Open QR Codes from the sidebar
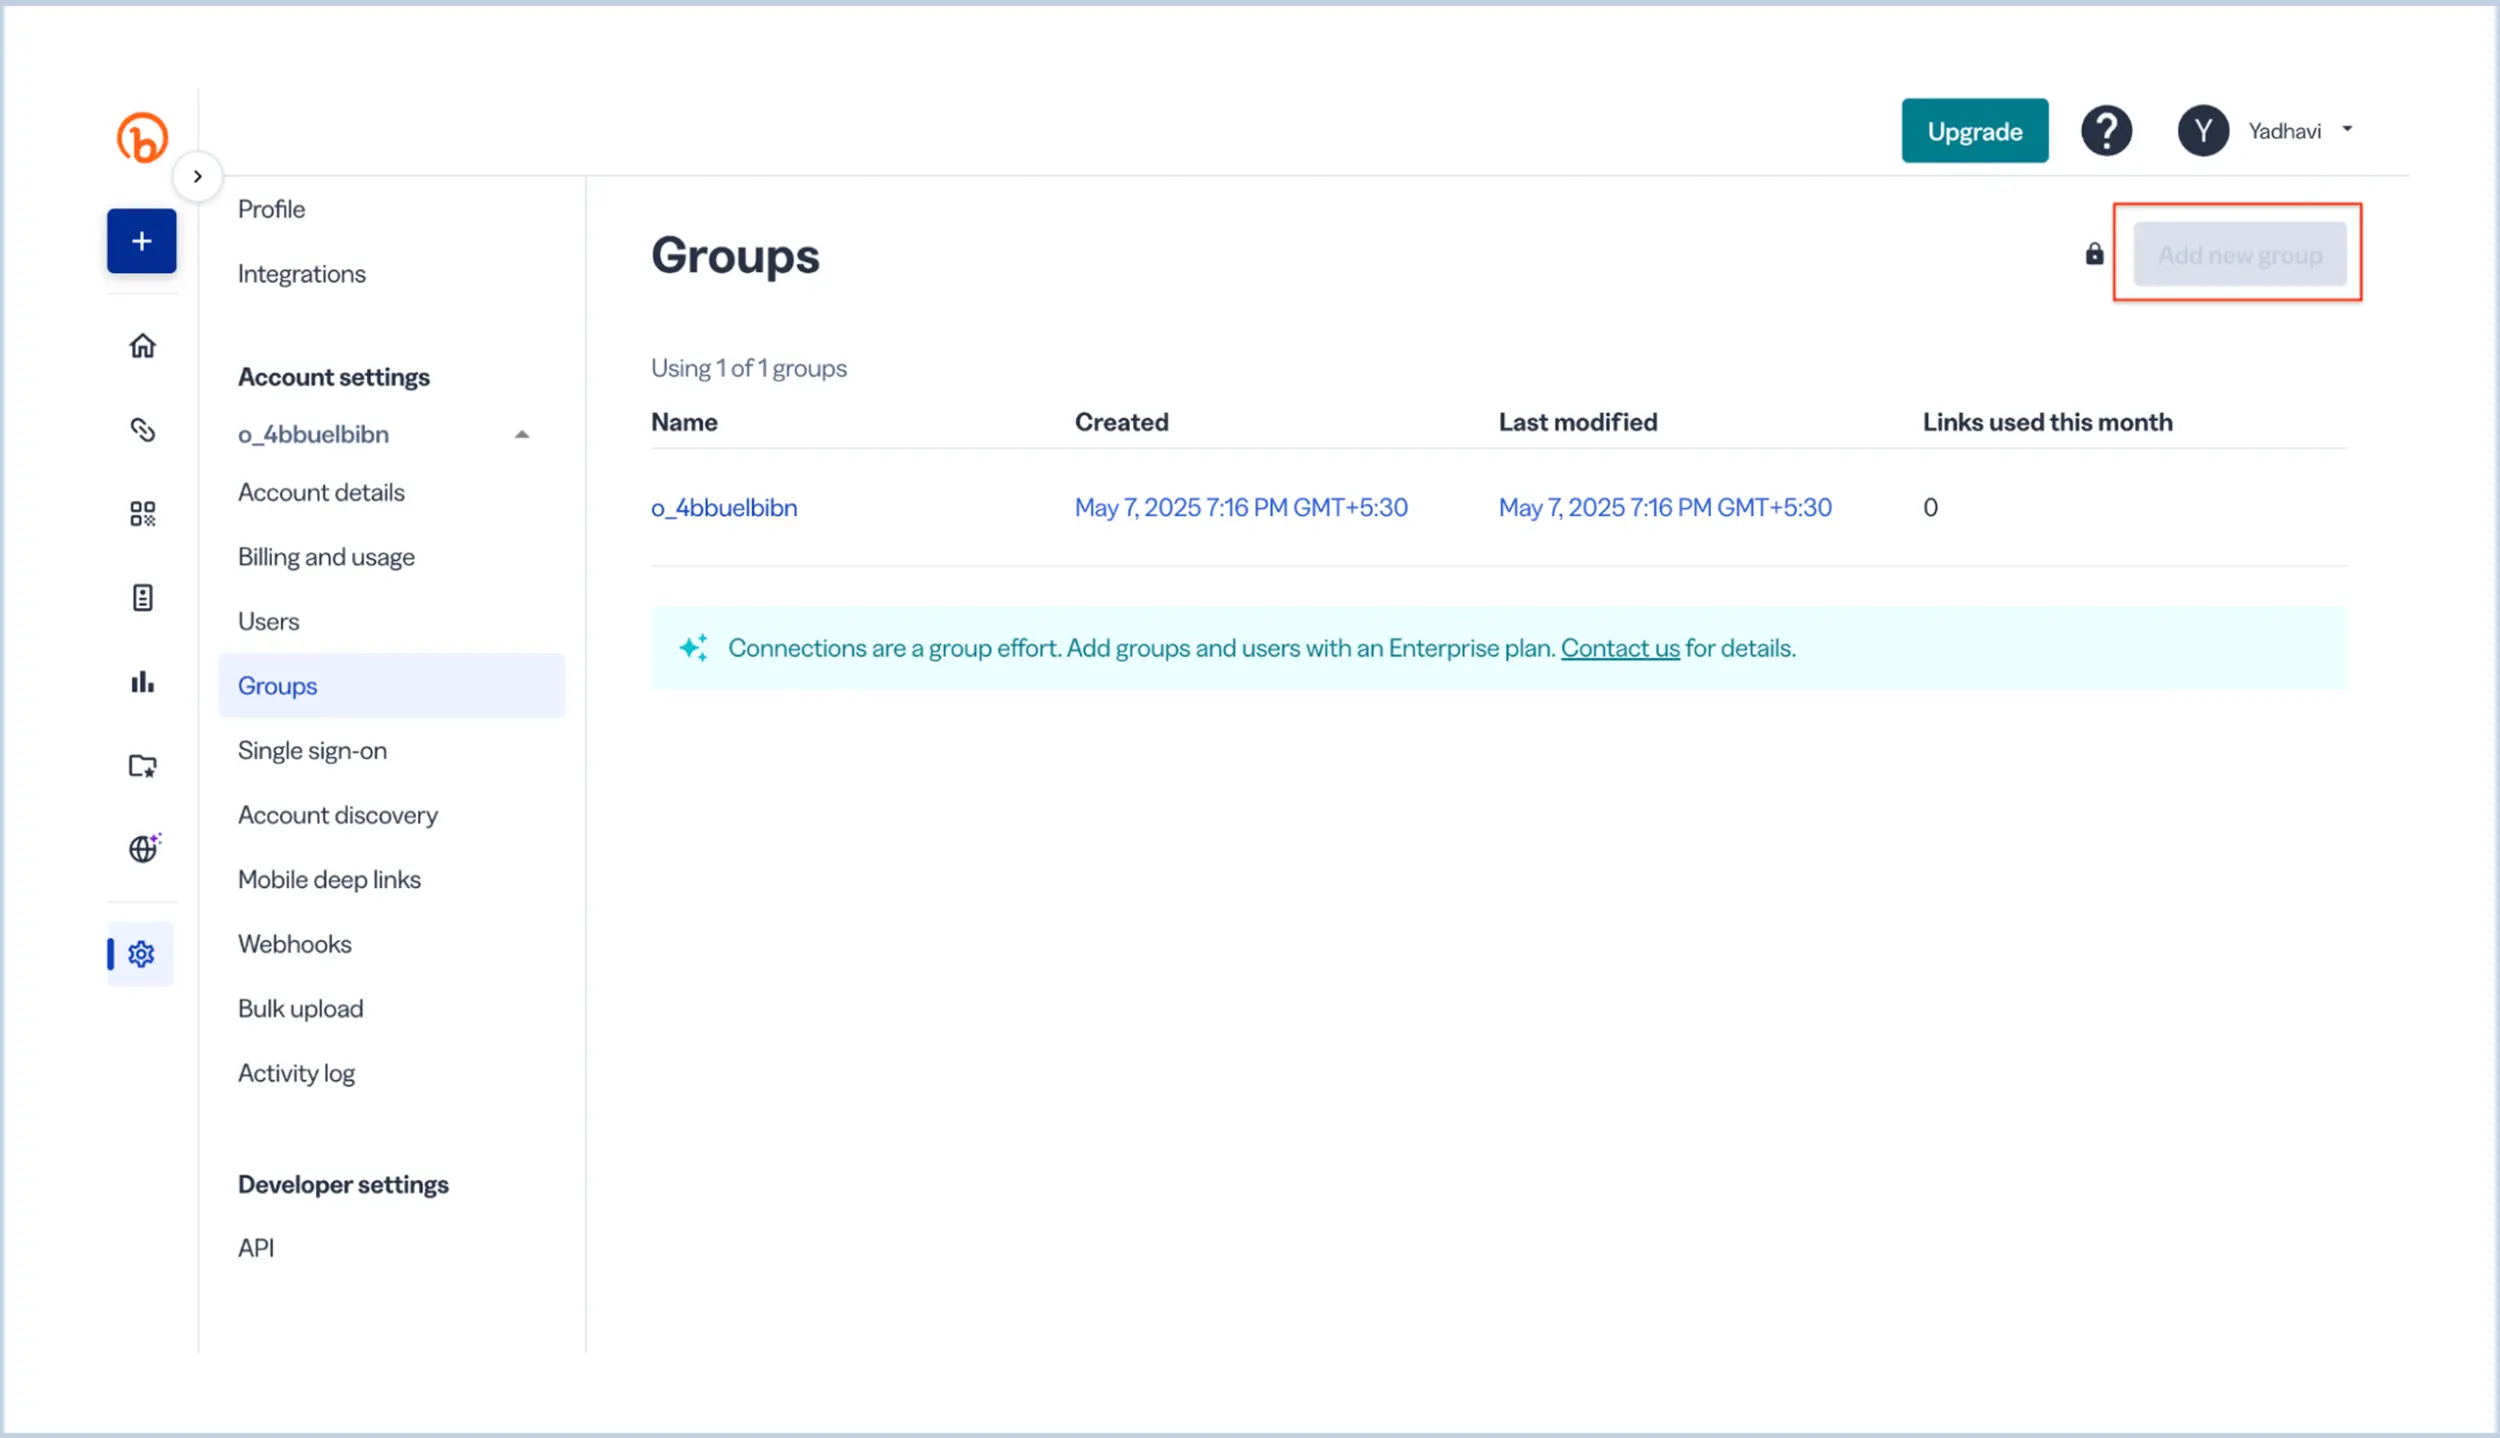This screenshot has width=2500, height=1438. (x=141, y=513)
